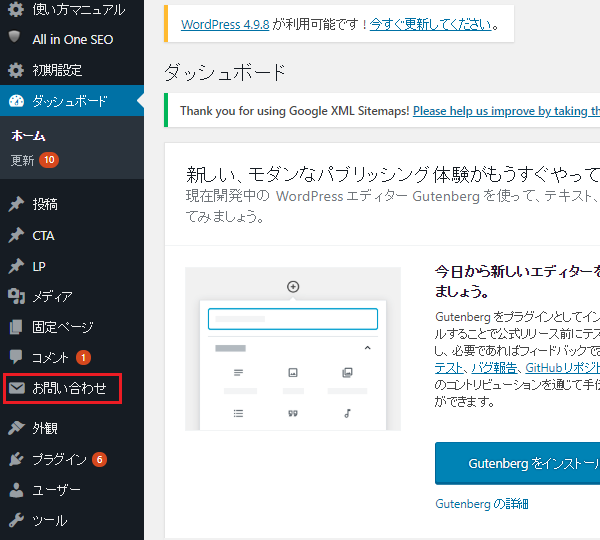Screen dimensions: 600x540
Task: Click Gutenberg をインストール button
Action: click(517, 463)
